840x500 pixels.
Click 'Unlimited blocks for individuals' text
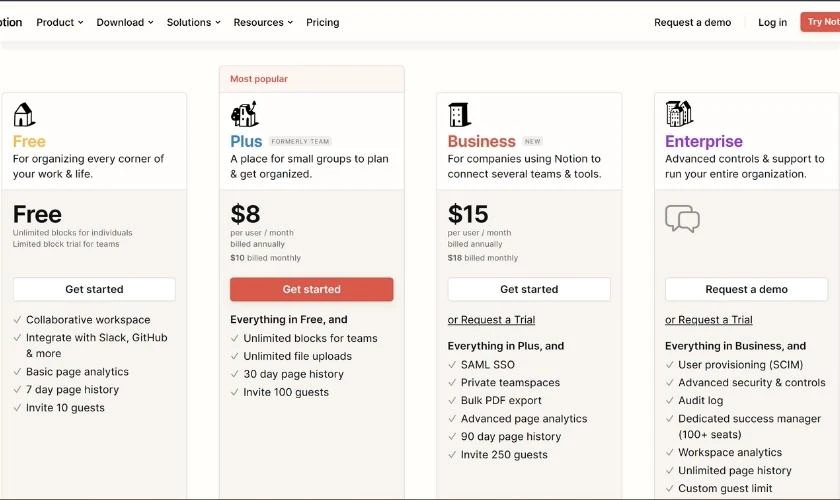pyautogui.click(x=72, y=233)
